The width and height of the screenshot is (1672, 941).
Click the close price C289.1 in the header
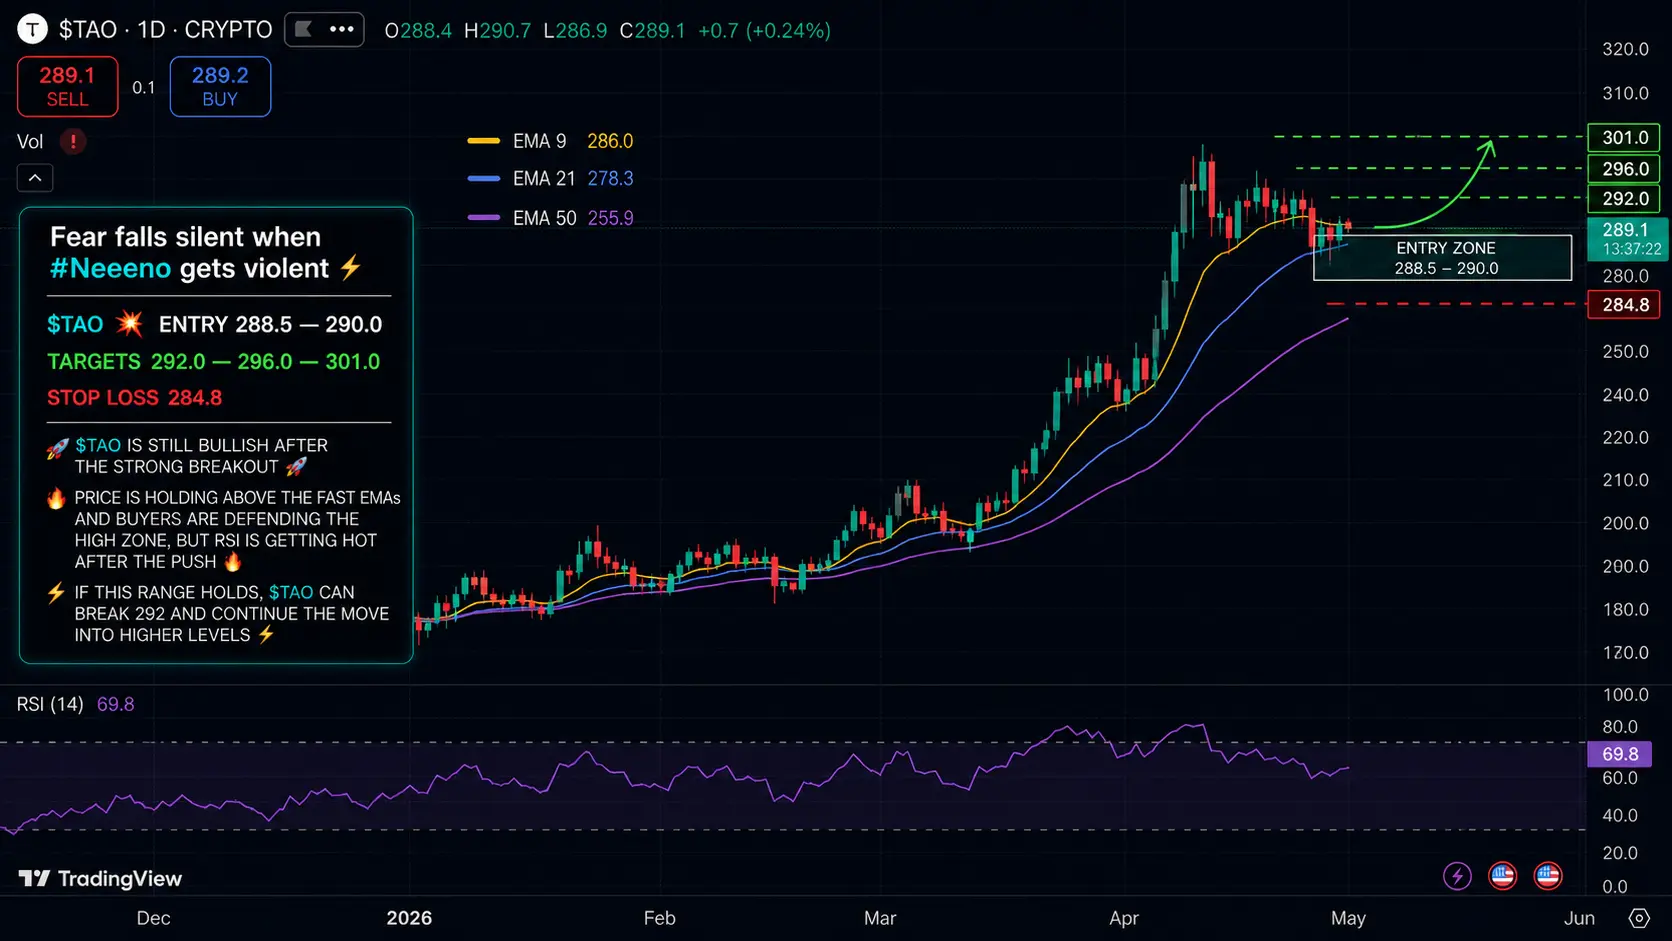point(652,31)
